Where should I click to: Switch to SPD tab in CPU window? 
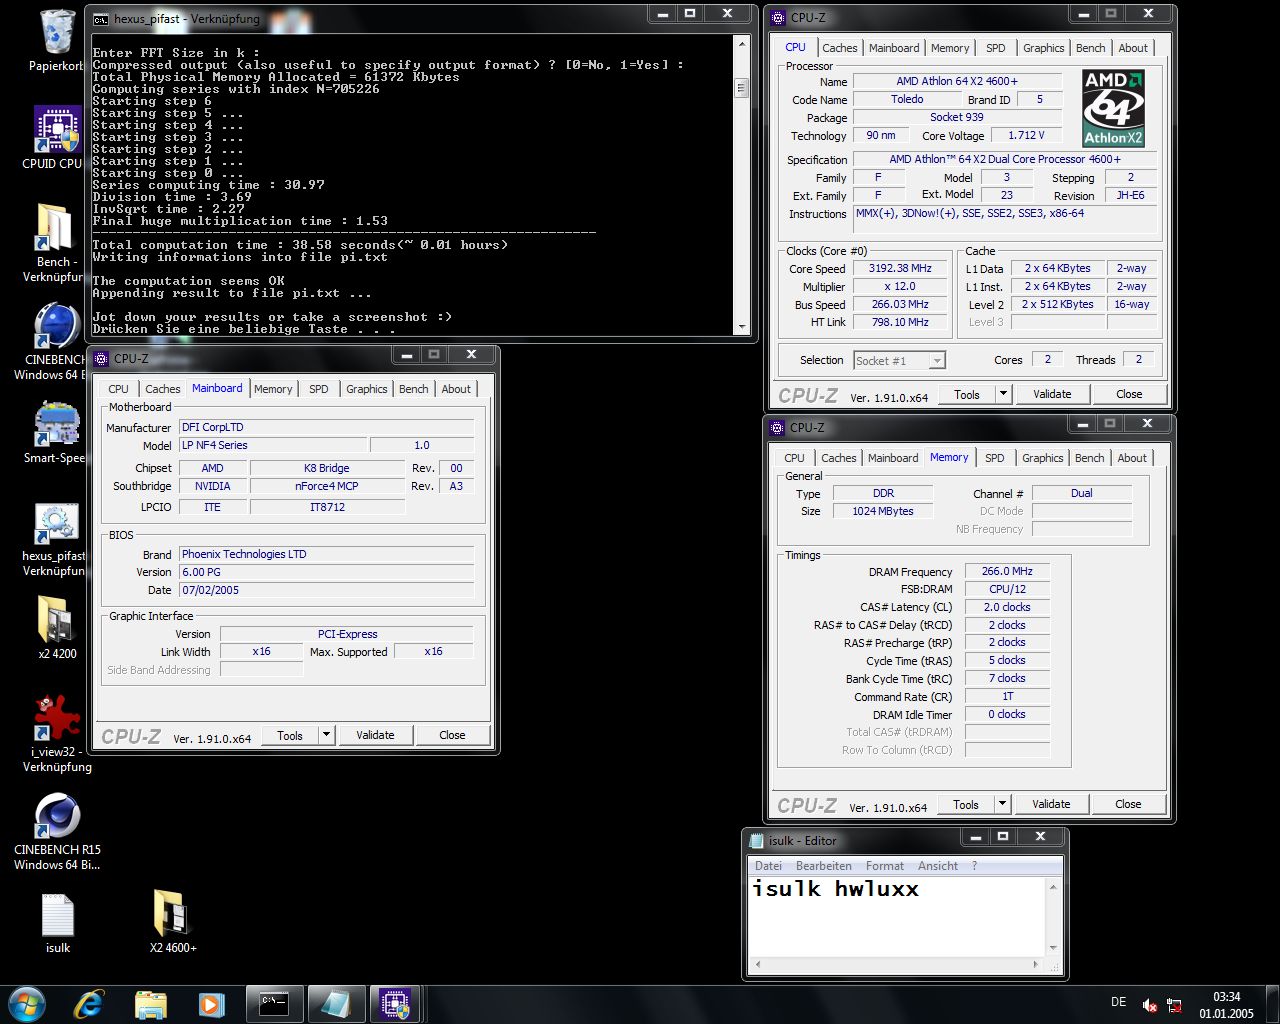pyautogui.click(x=996, y=48)
